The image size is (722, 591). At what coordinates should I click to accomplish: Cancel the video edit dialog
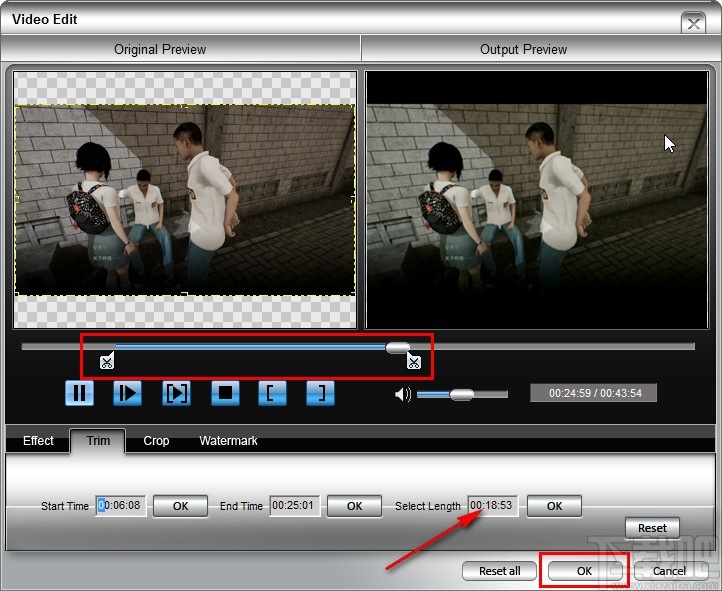click(670, 571)
